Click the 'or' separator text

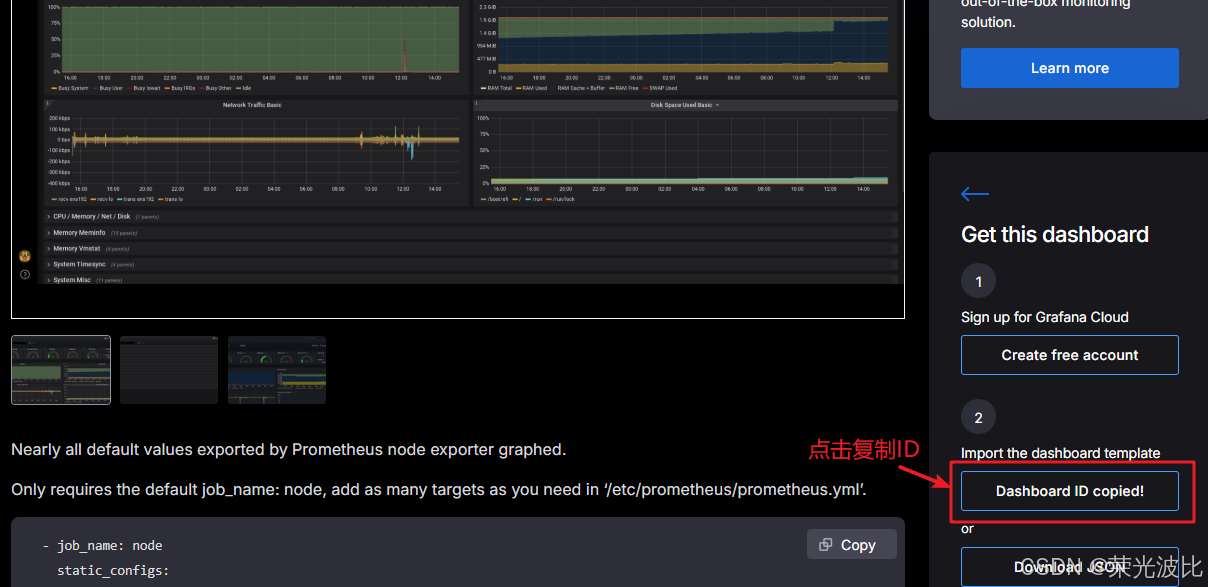(967, 529)
